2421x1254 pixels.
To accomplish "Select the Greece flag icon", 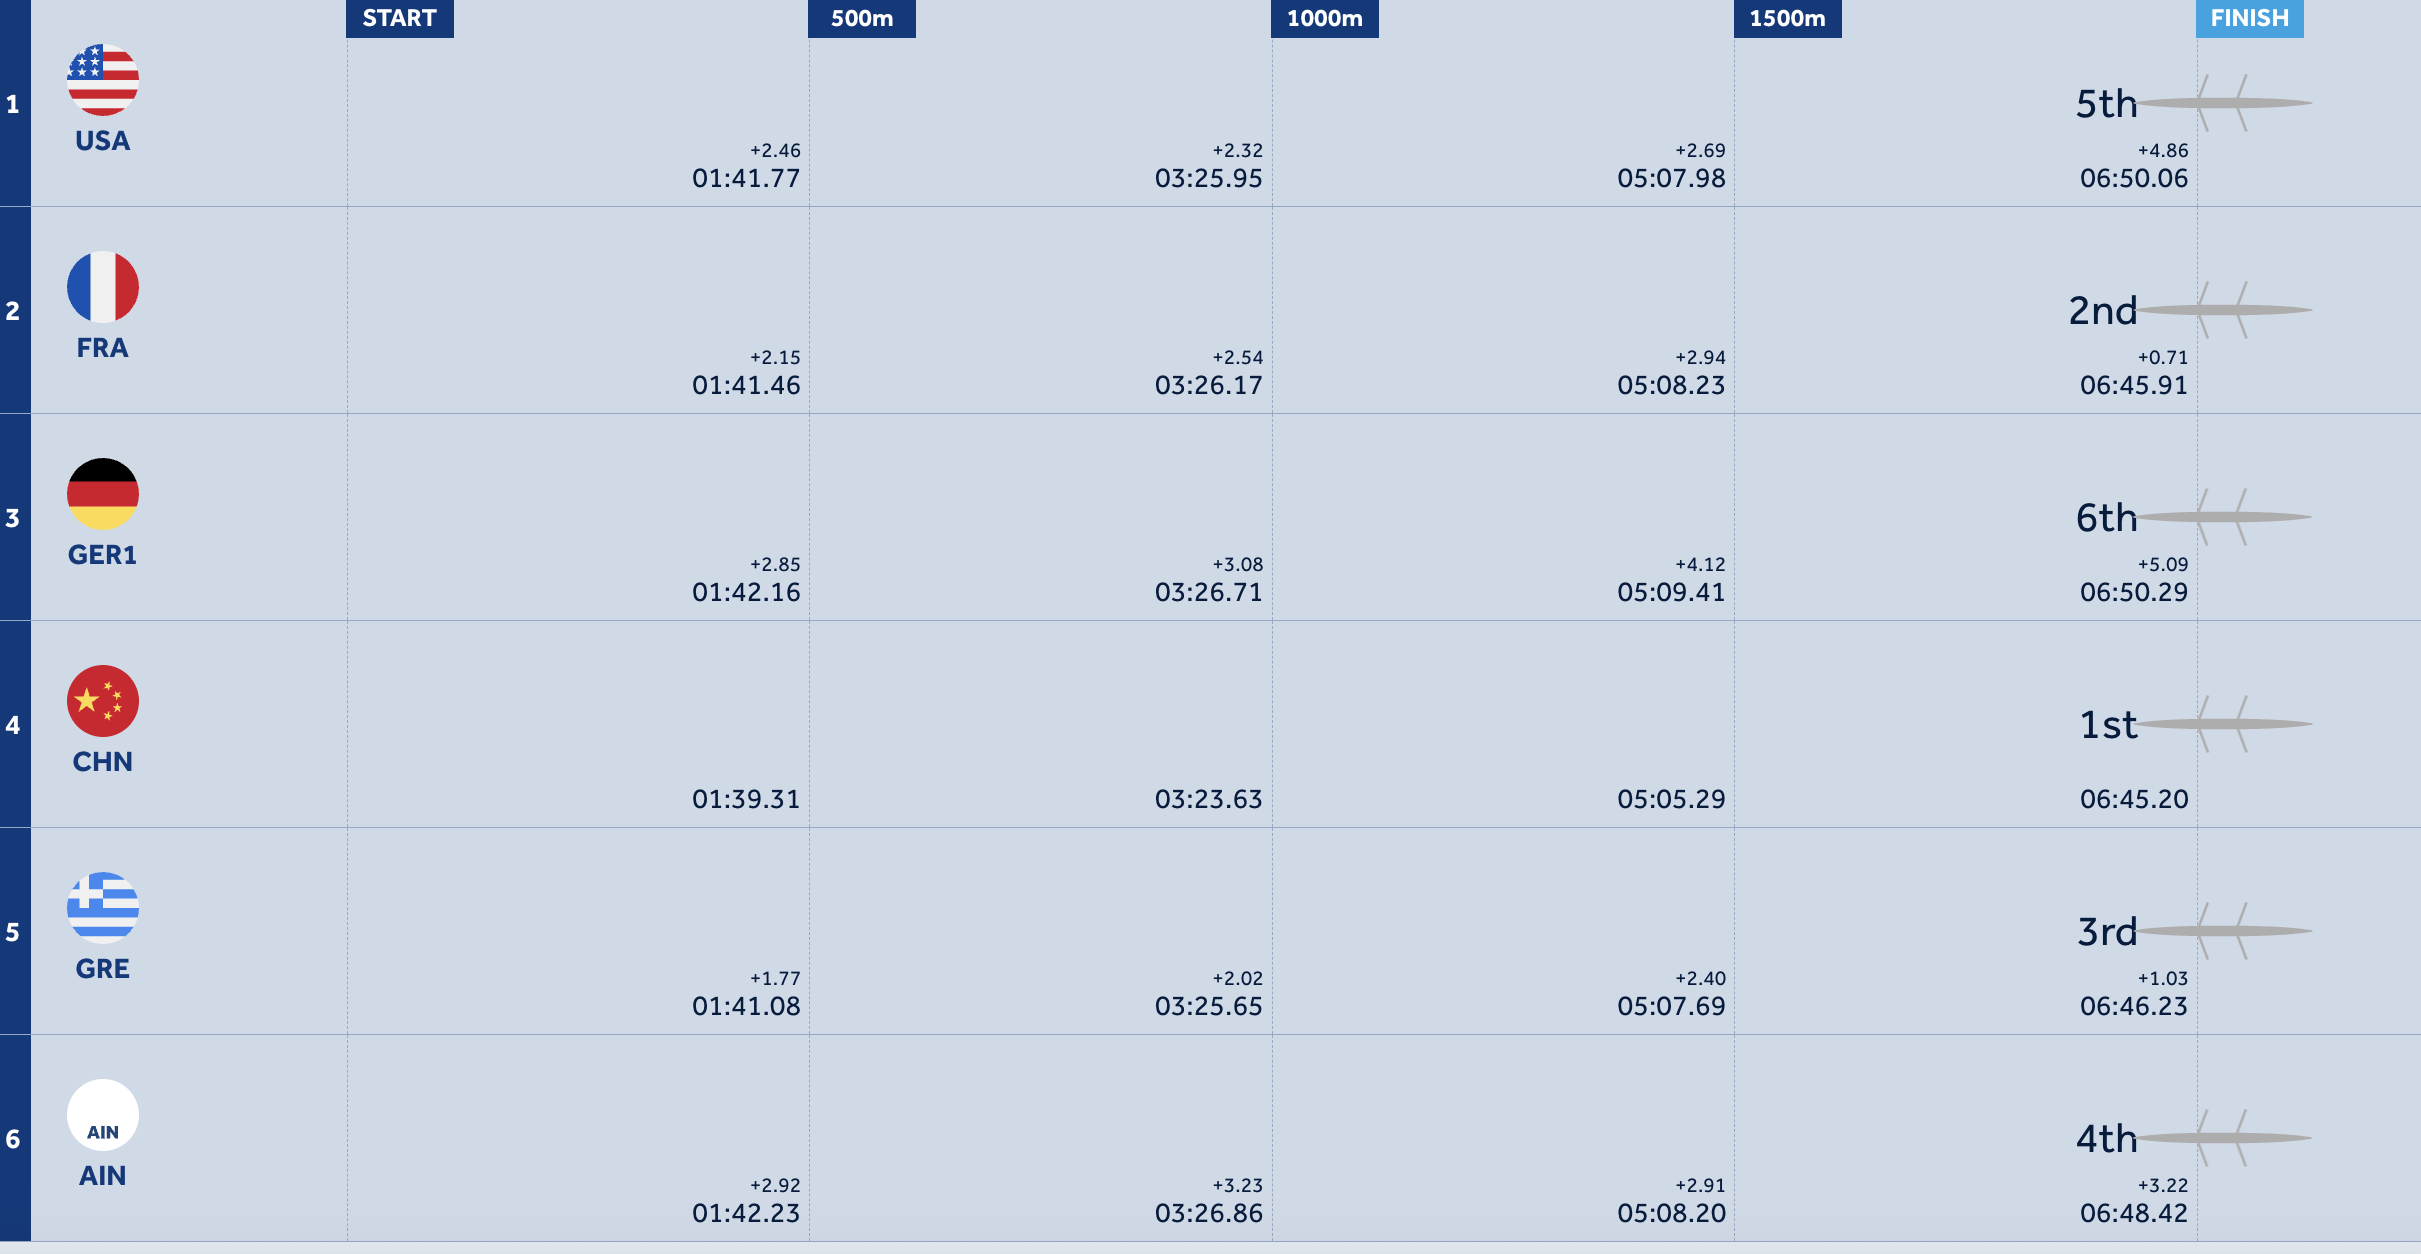I will click(103, 908).
